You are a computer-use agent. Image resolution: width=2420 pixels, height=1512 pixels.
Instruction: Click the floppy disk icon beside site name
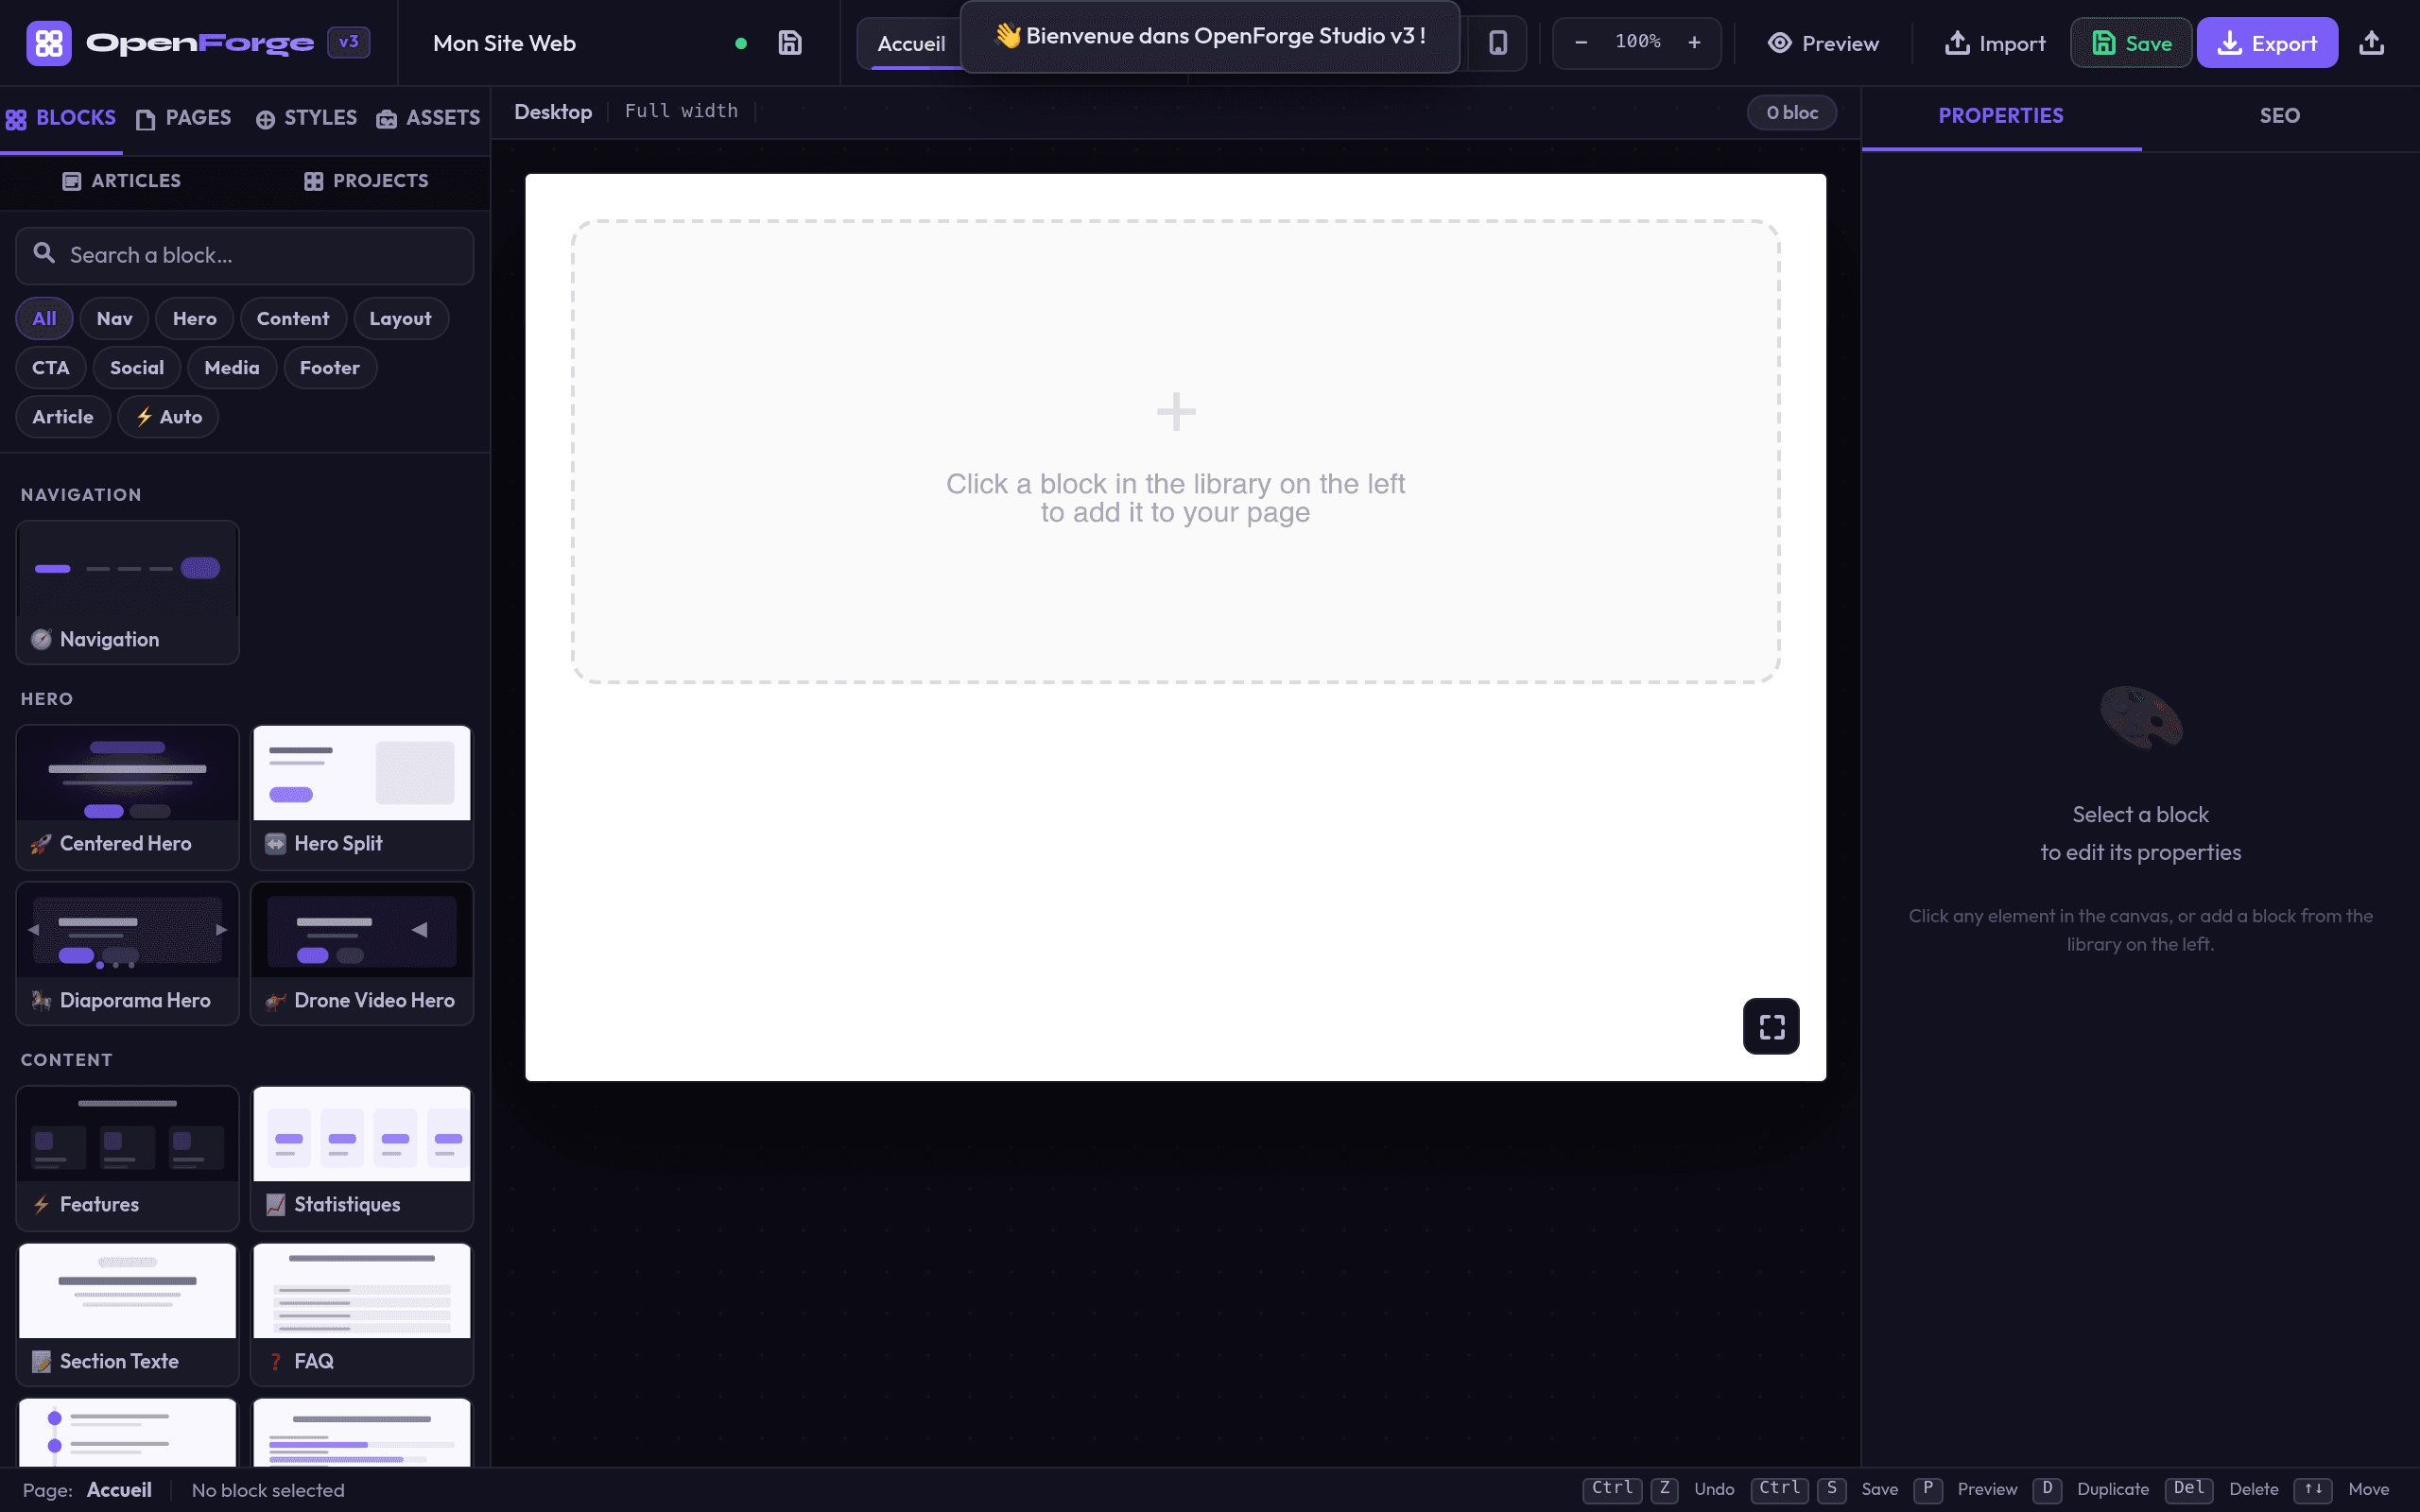[x=790, y=43]
